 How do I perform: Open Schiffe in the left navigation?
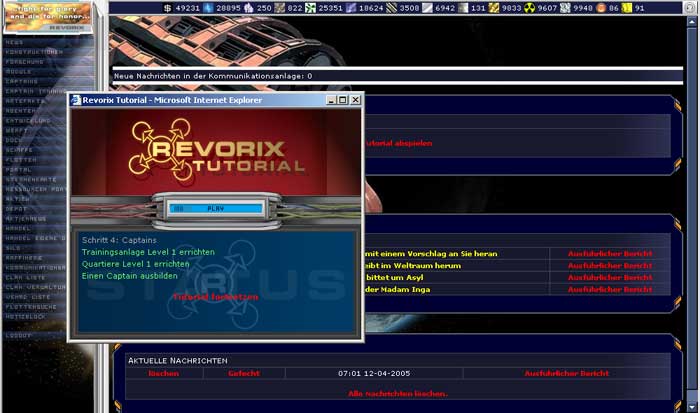20,147
